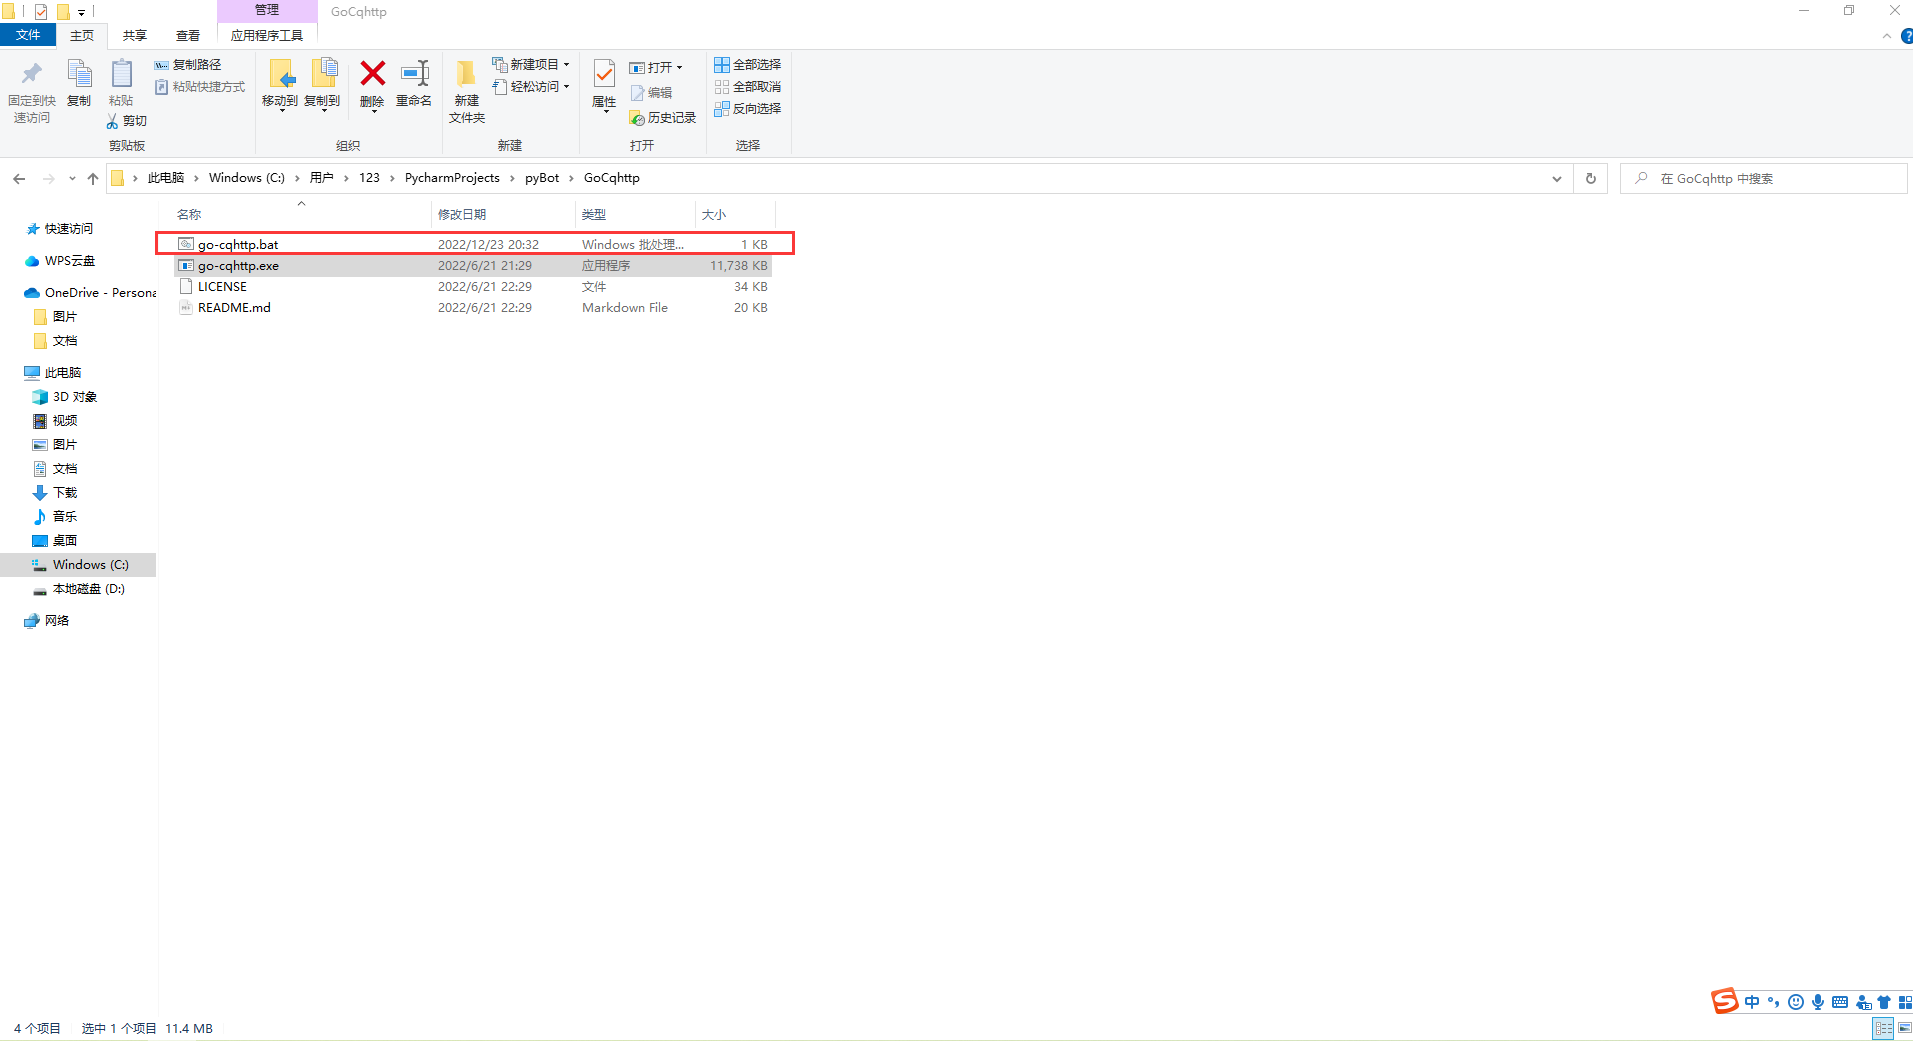Click Select all (全部选择)
This screenshot has height=1041, width=1913.
pos(747,65)
